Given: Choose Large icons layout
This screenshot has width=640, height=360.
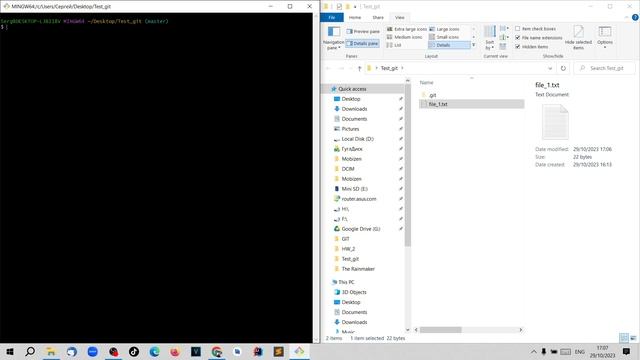Looking at the screenshot, I should (x=445, y=29).
